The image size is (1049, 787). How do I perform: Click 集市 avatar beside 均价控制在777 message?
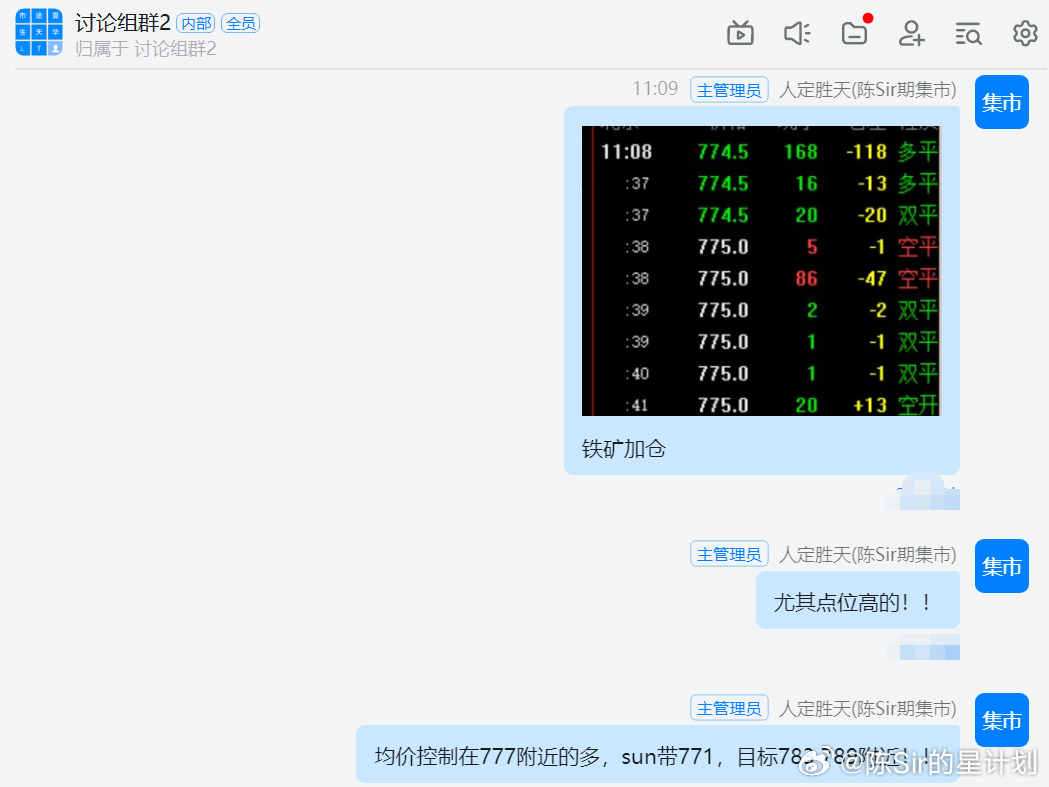tap(1002, 720)
